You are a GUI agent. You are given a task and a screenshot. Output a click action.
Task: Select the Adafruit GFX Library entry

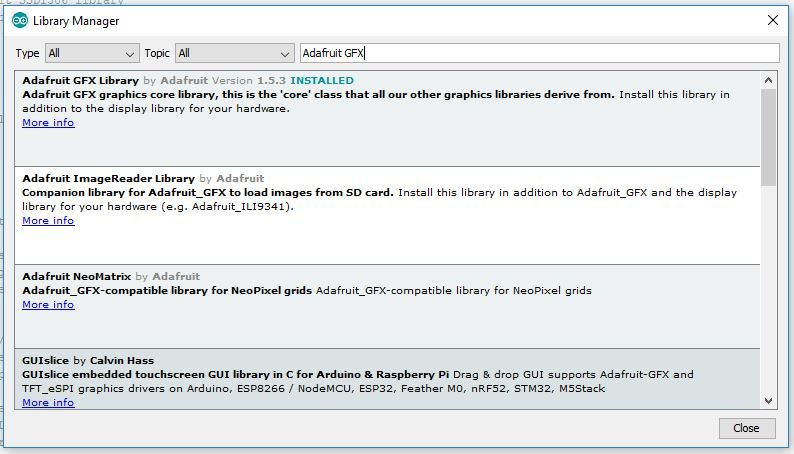click(387, 119)
